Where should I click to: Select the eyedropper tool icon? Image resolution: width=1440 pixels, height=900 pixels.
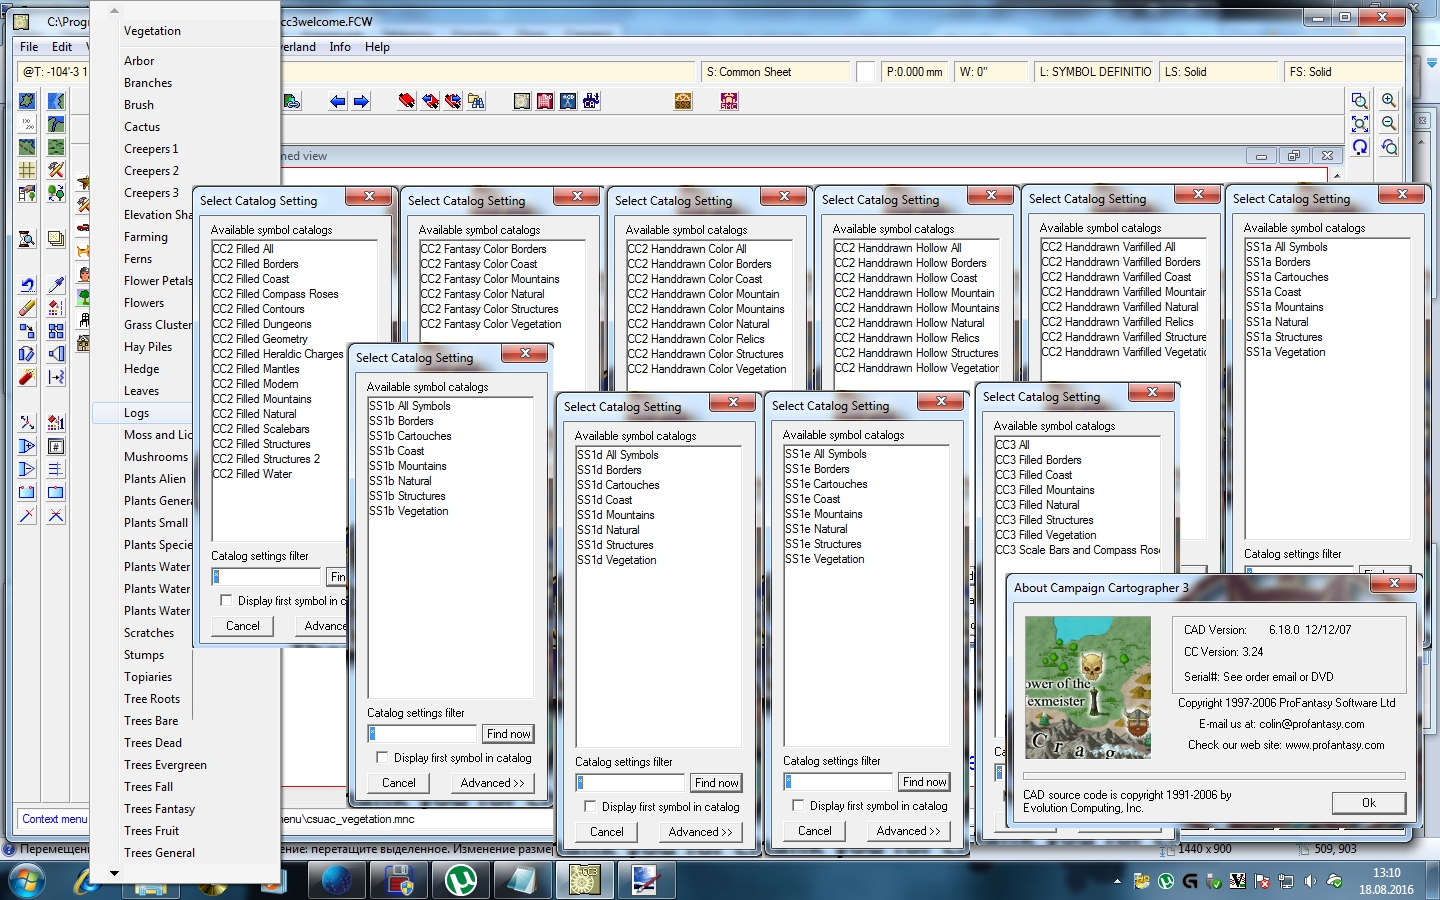[x=56, y=285]
